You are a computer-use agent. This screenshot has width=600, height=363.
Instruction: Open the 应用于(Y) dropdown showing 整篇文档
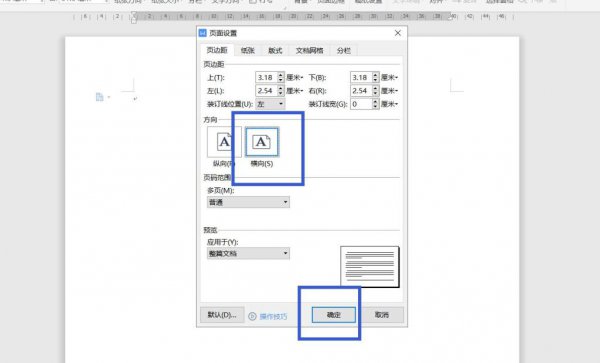click(248, 253)
